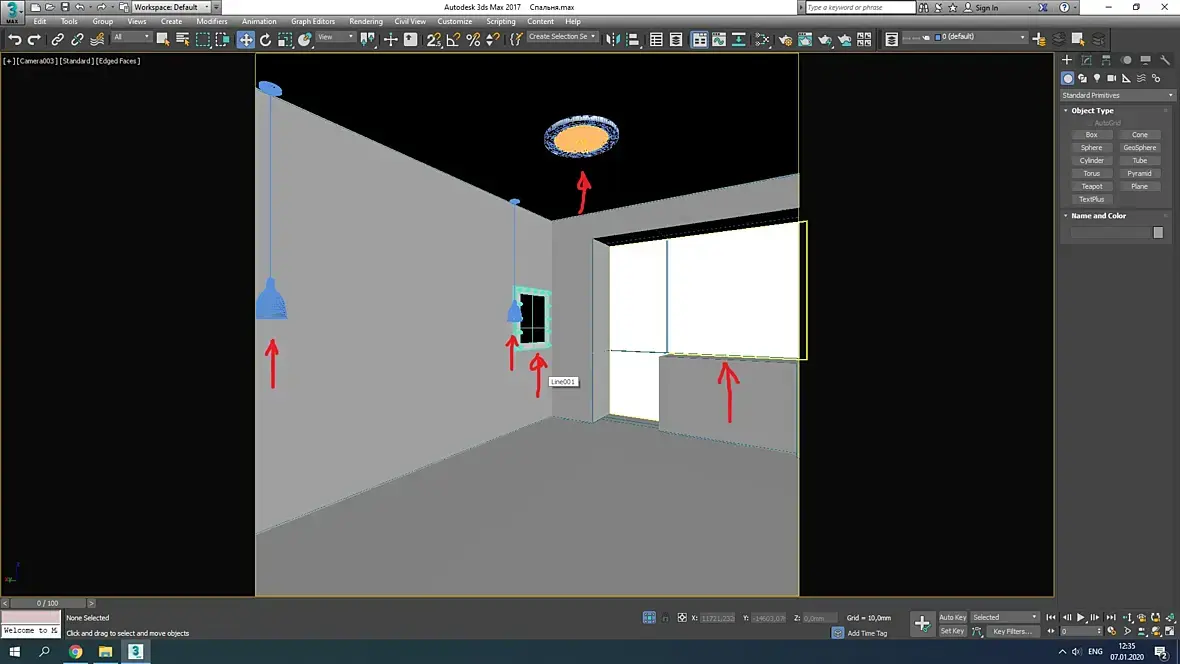Image resolution: width=1180 pixels, height=664 pixels.
Task: Switch to the Modify command panel tab
Action: point(1086,60)
